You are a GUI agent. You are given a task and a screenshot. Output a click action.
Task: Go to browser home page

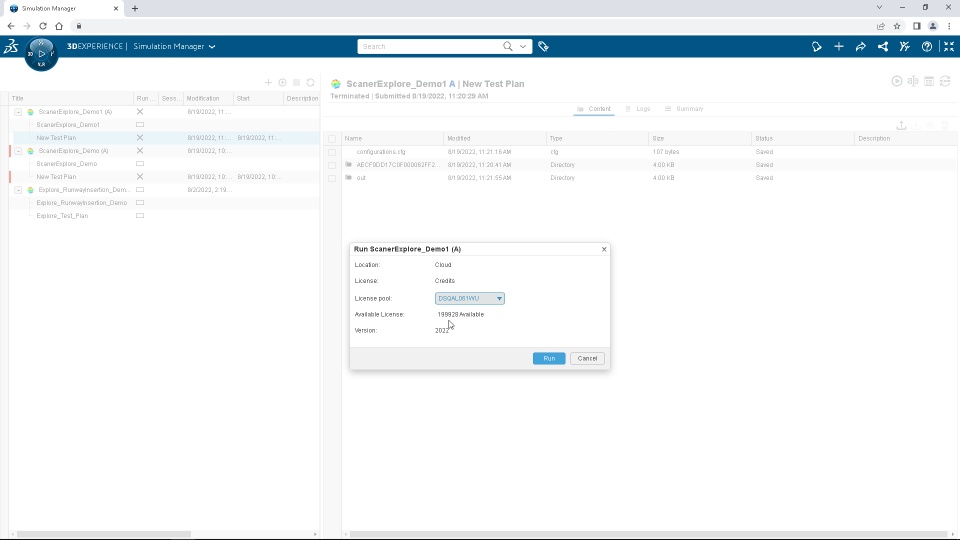(x=59, y=26)
